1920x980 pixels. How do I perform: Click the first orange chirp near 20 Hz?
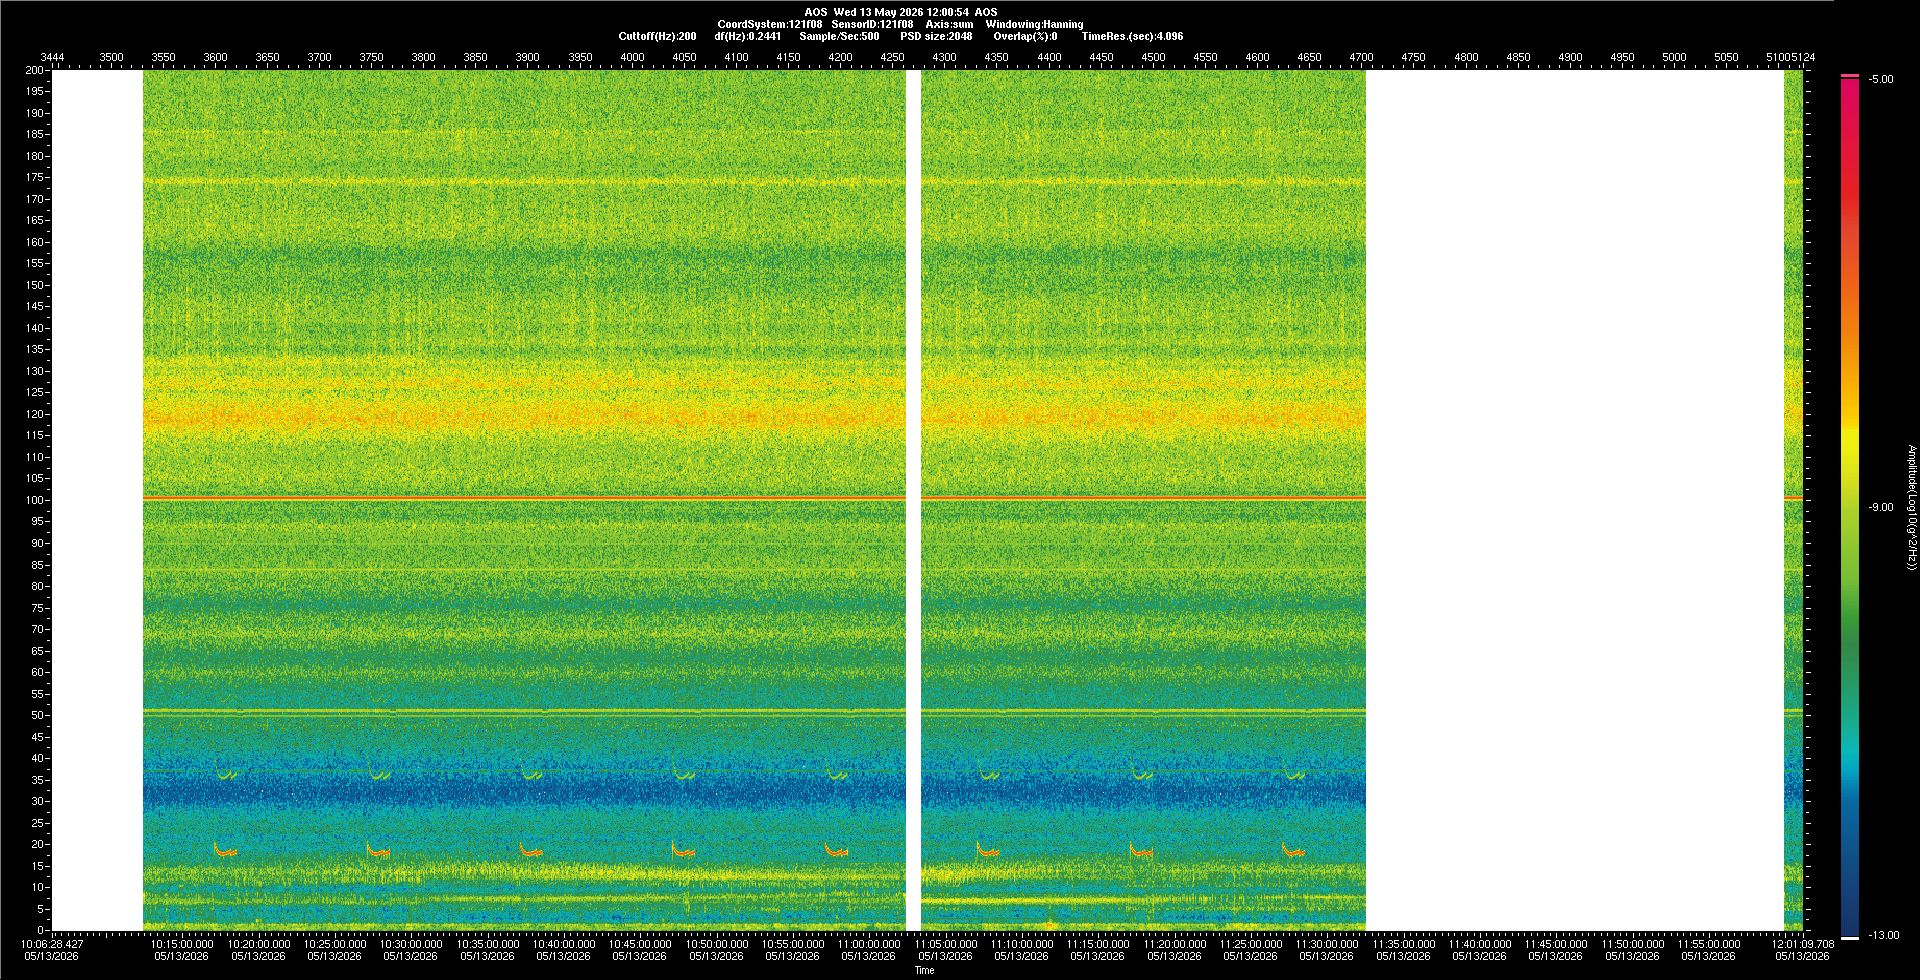[x=225, y=850]
